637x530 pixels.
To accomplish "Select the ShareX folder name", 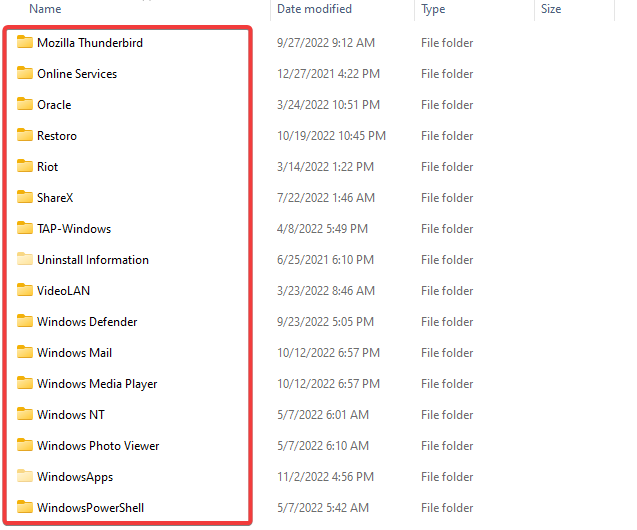I will click(x=55, y=198).
